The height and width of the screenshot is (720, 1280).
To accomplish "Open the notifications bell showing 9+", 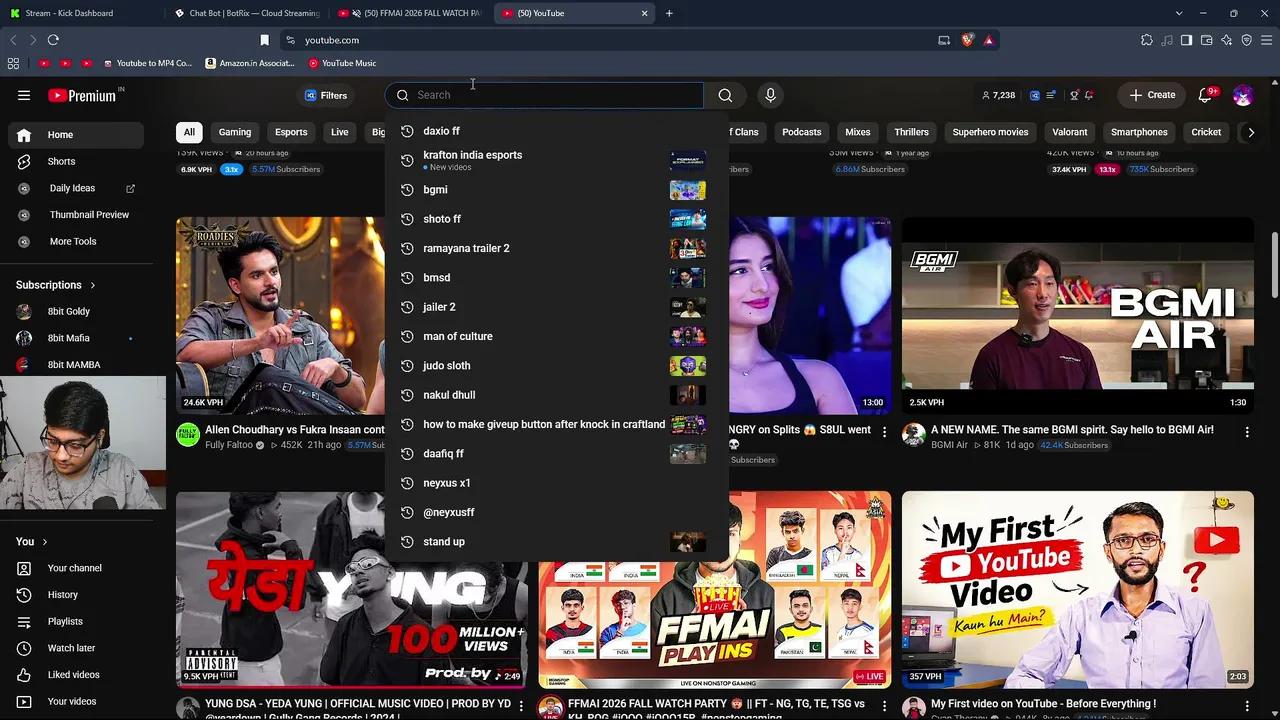I will [x=1206, y=95].
